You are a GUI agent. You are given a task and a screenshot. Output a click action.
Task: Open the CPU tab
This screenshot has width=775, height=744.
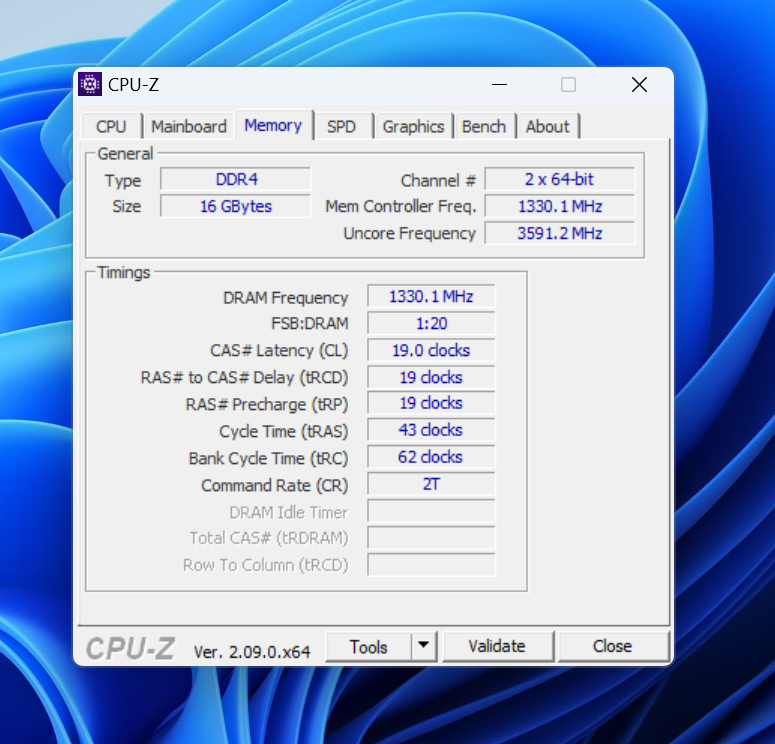(x=111, y=127)
